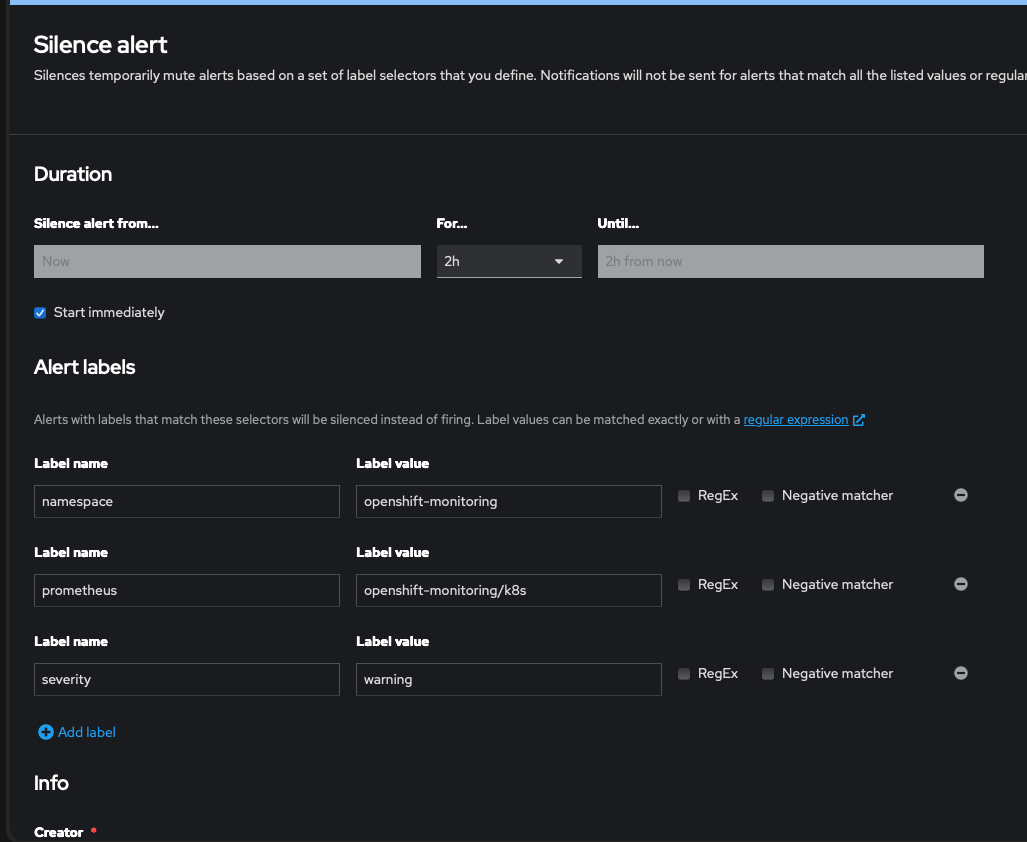Click the severity label name field

coord(186,679)
